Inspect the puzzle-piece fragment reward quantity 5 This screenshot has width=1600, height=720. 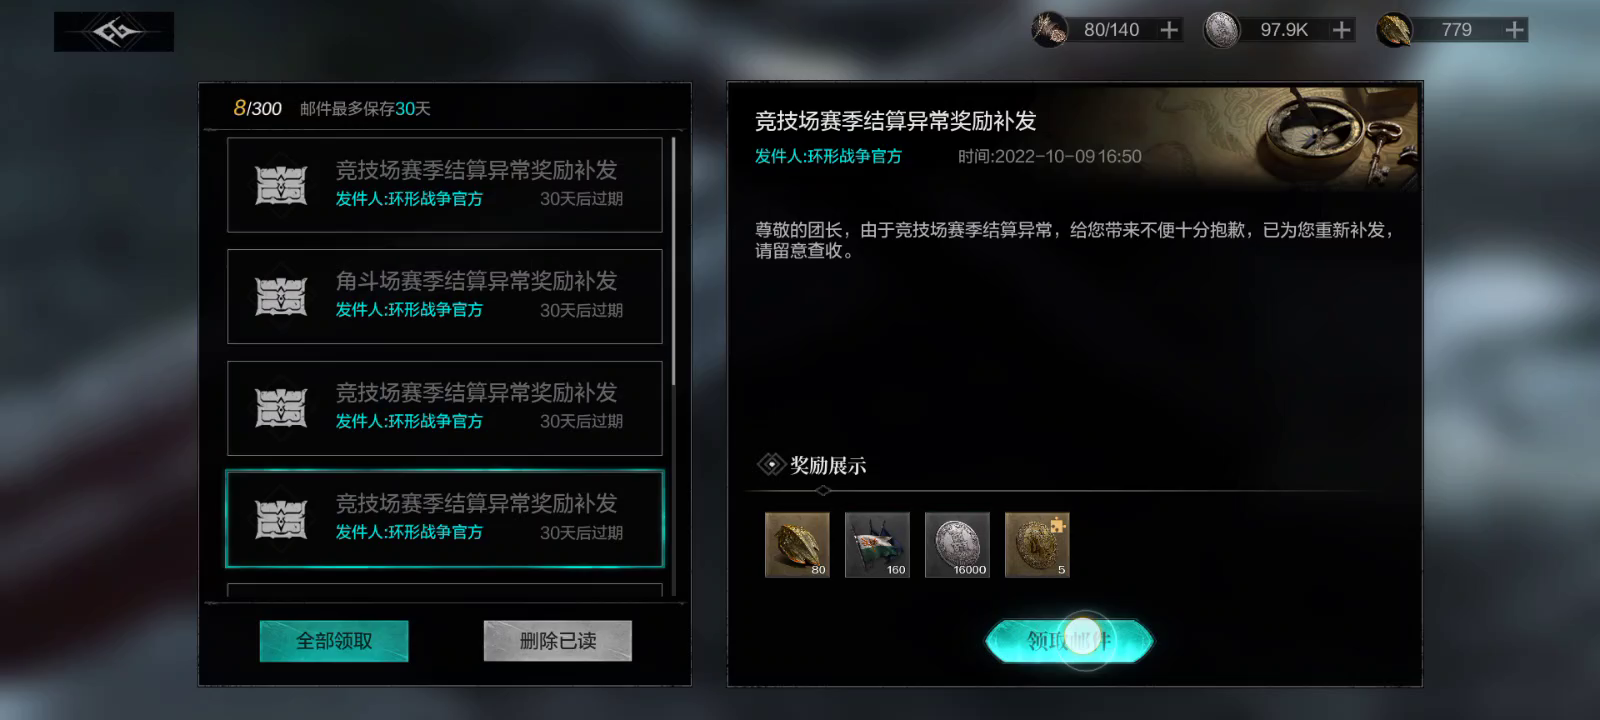click(1037, 545)
